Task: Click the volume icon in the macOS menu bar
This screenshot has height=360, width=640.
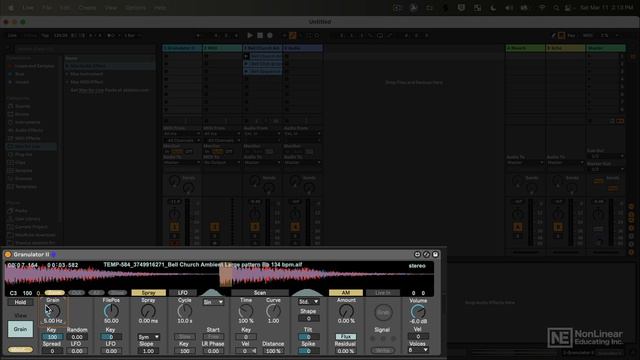Action: (509, 8)
